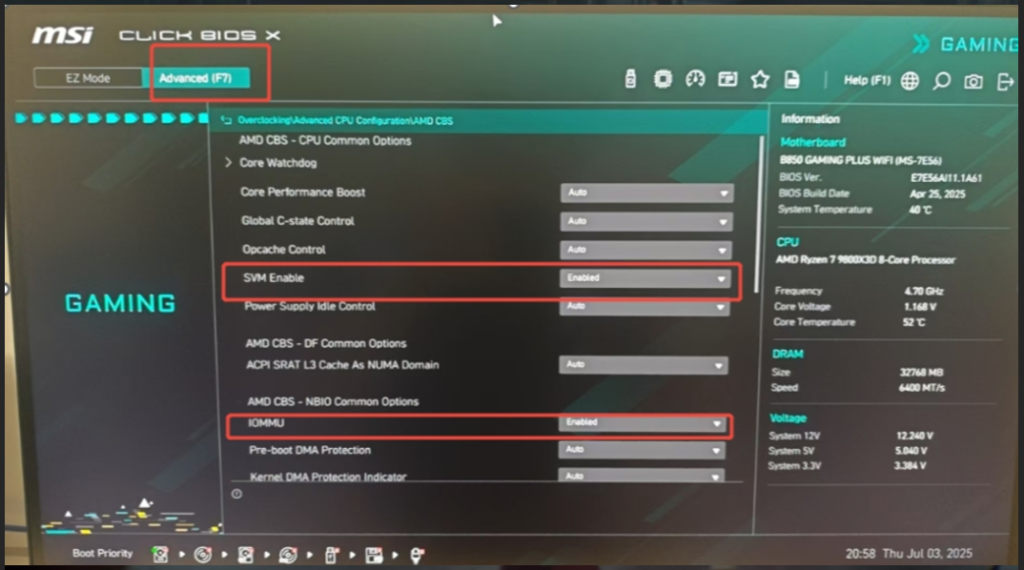Select the first optical disc boot priority icon
1024x570 pixels.
click(x=203, y=554)
